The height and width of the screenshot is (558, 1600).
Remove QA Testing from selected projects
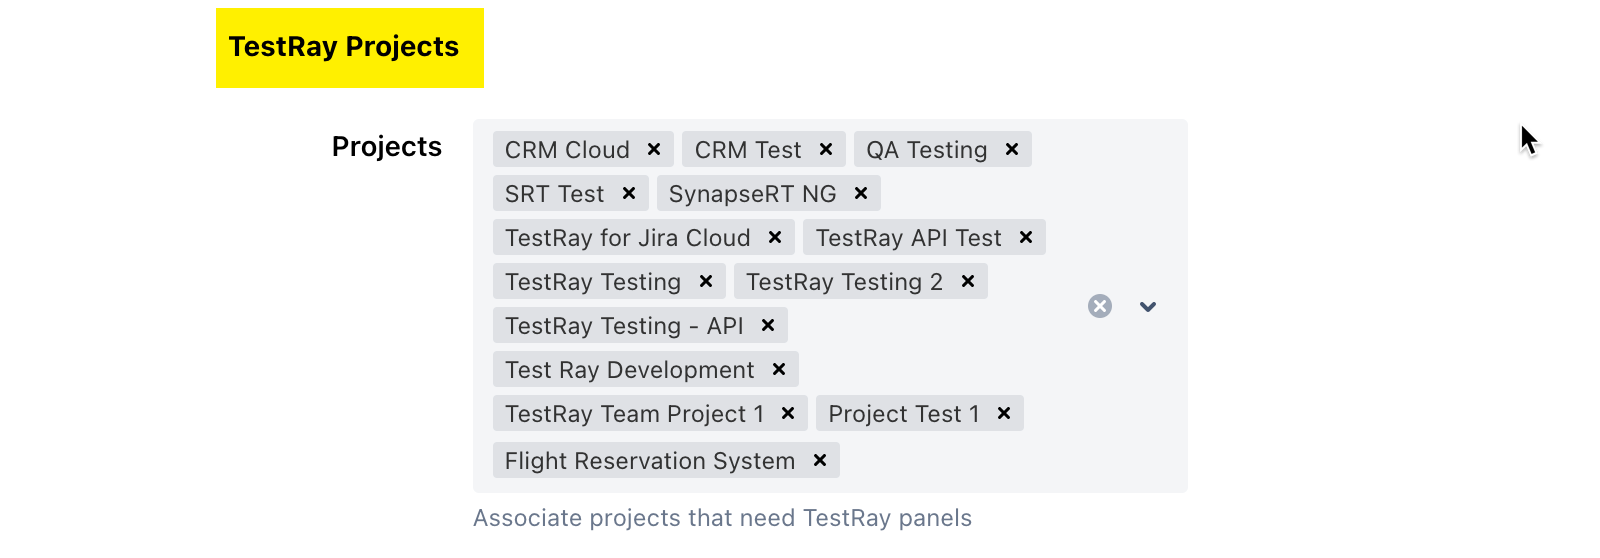coord(1012,149)
